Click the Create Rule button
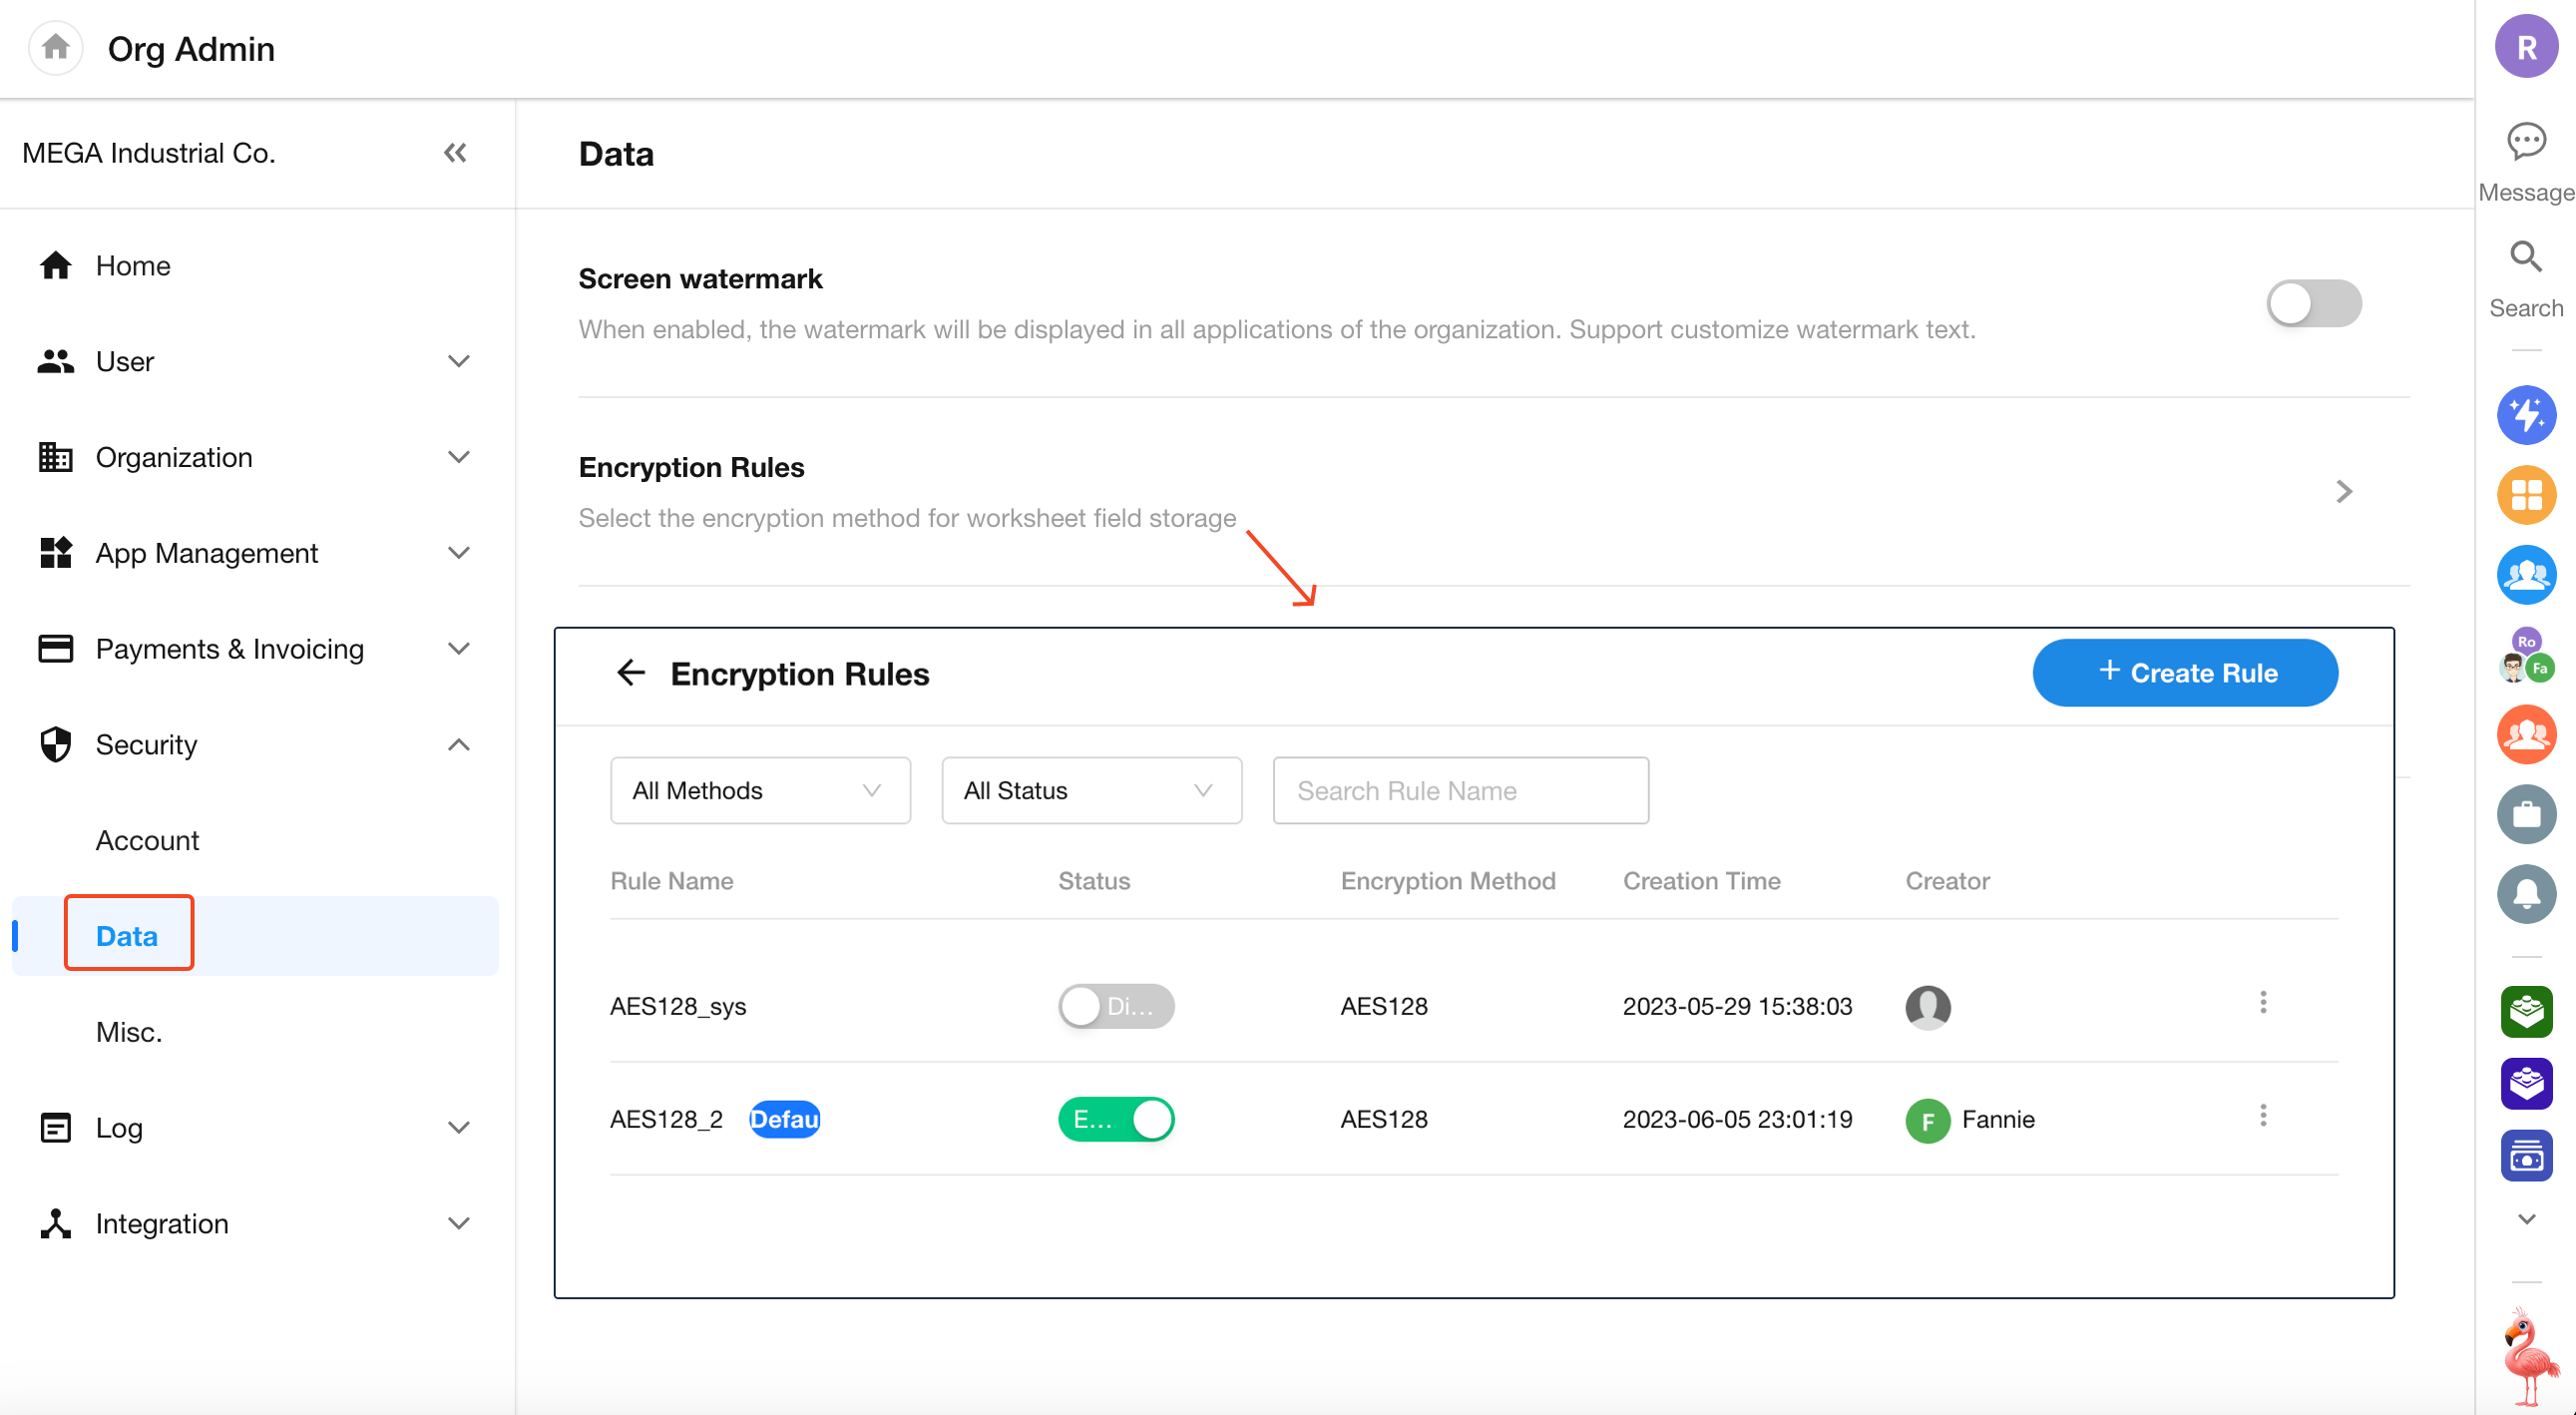This screenshot has height=1415, width=2576. coord(2184,673)
